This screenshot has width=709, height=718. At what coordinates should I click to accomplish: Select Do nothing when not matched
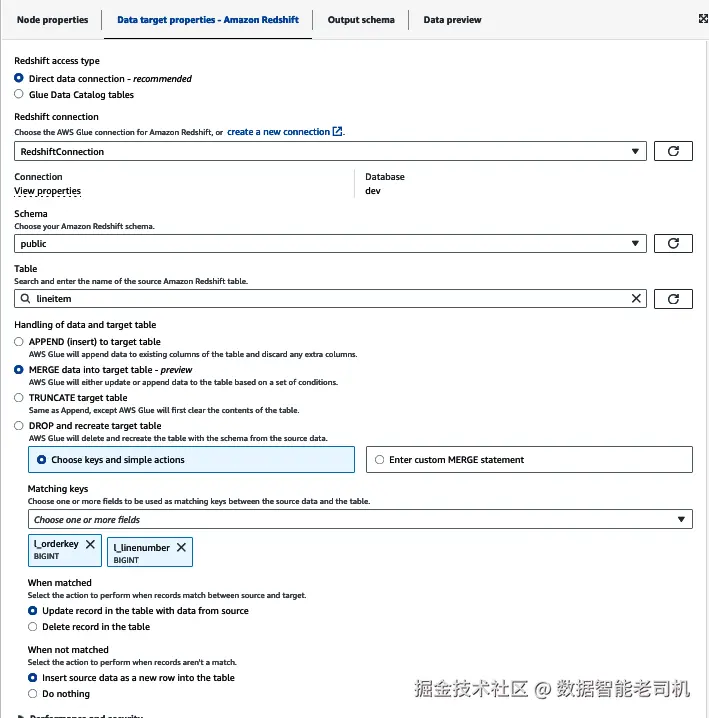[33, 694]
